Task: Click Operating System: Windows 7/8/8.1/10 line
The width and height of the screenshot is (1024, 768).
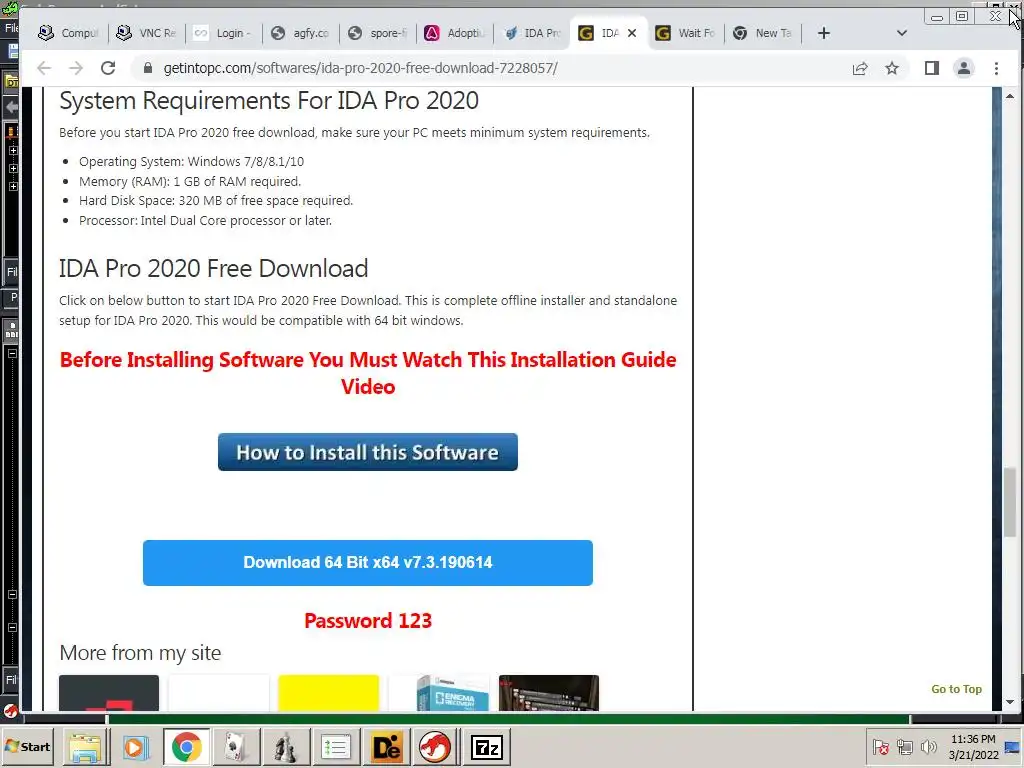Action: [191, 161]
